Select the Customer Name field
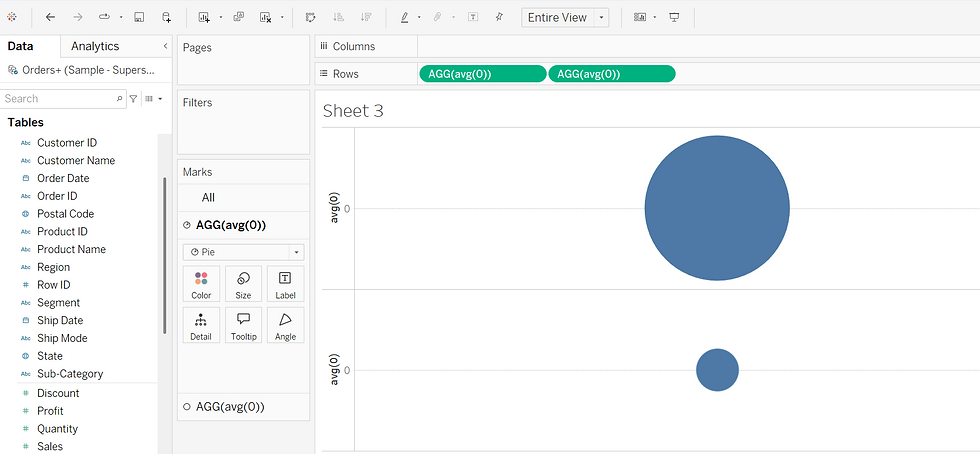This screenshot has height=454, width=980. tap(76, 161)
